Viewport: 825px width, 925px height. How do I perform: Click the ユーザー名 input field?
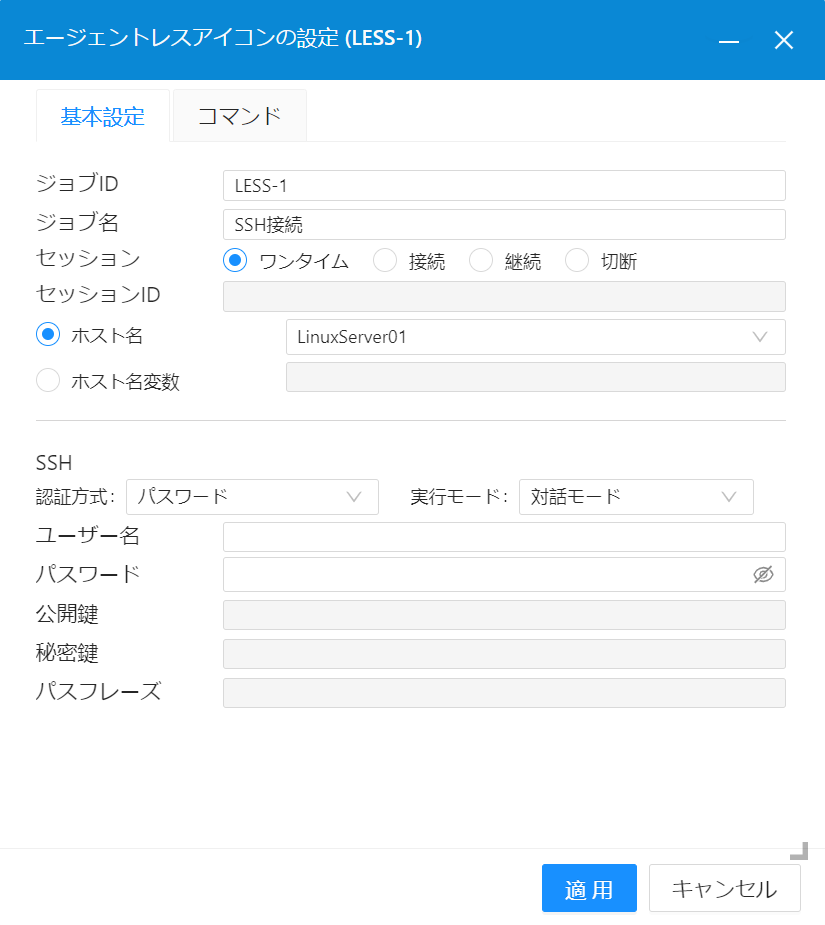[504, 536]
